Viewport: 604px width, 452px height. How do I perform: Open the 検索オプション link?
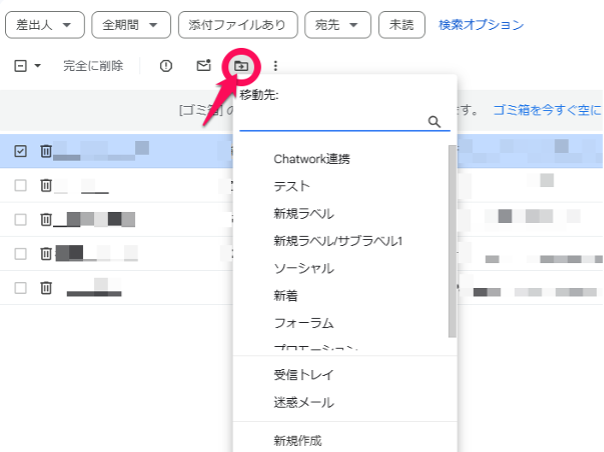[481, 25]
